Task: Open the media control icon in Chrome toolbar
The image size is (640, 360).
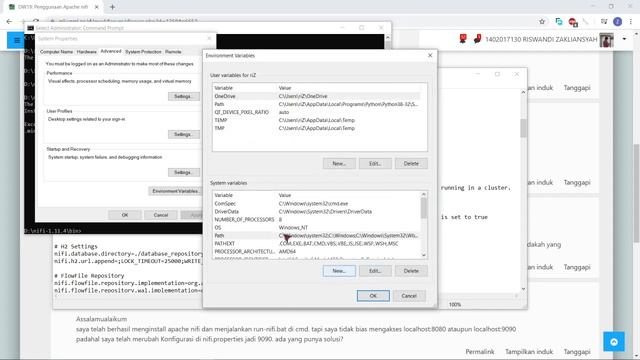Action: point(604,22)
